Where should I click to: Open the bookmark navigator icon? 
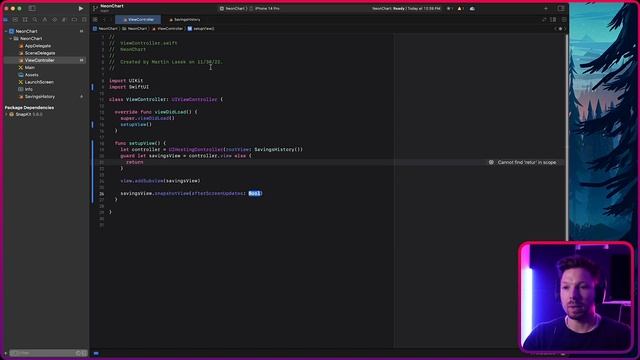pyautogui.click(x=25, y=20)
